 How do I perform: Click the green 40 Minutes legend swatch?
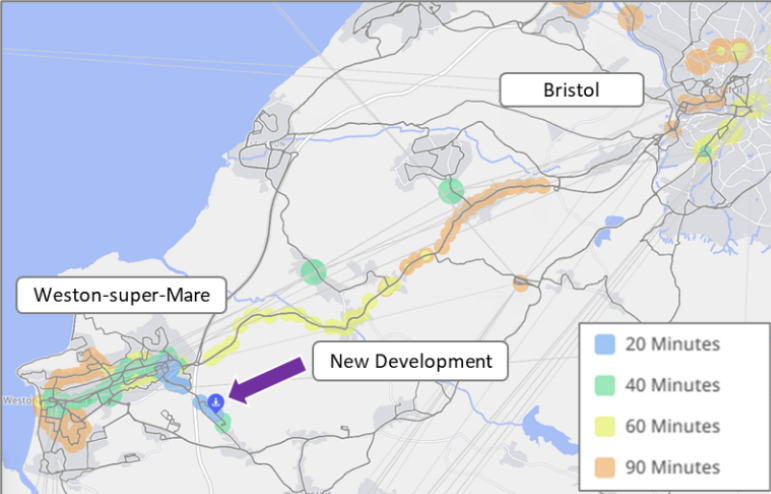click(x=602, y=385)
